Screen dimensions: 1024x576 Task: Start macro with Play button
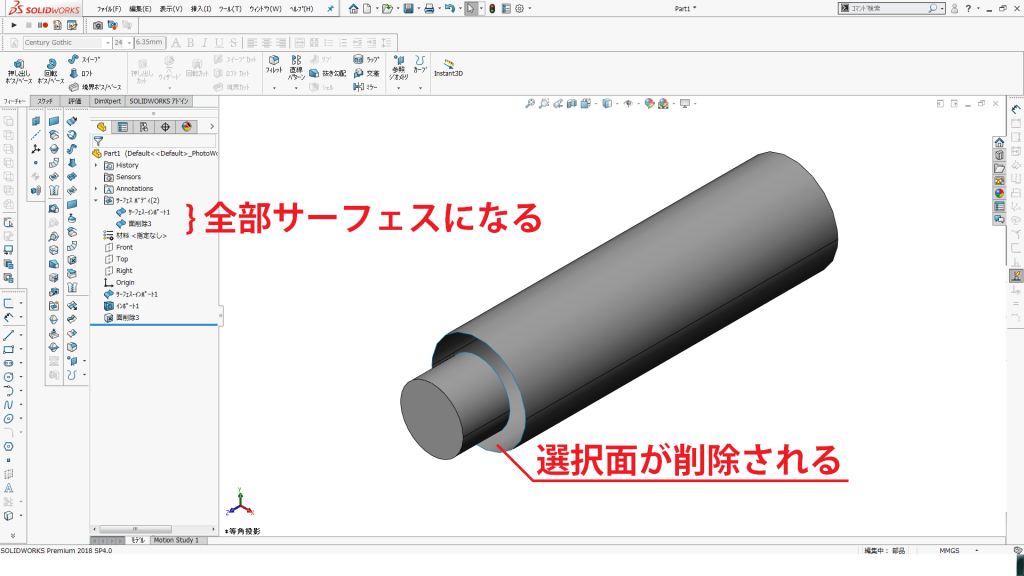[x=14, y=25]
